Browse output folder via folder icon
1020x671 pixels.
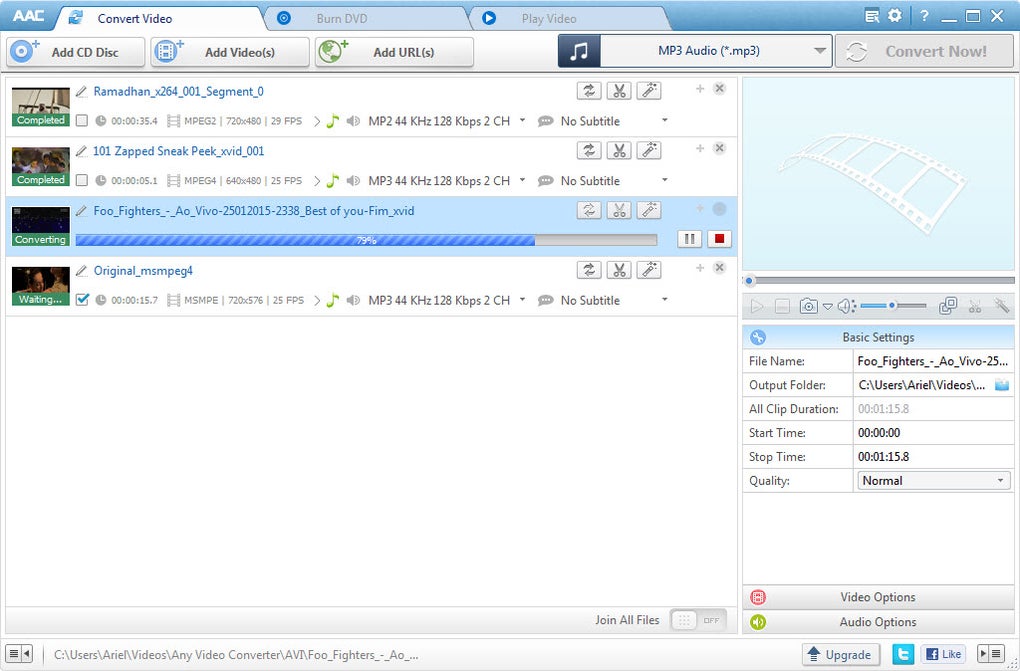(x=1002, y=385)
